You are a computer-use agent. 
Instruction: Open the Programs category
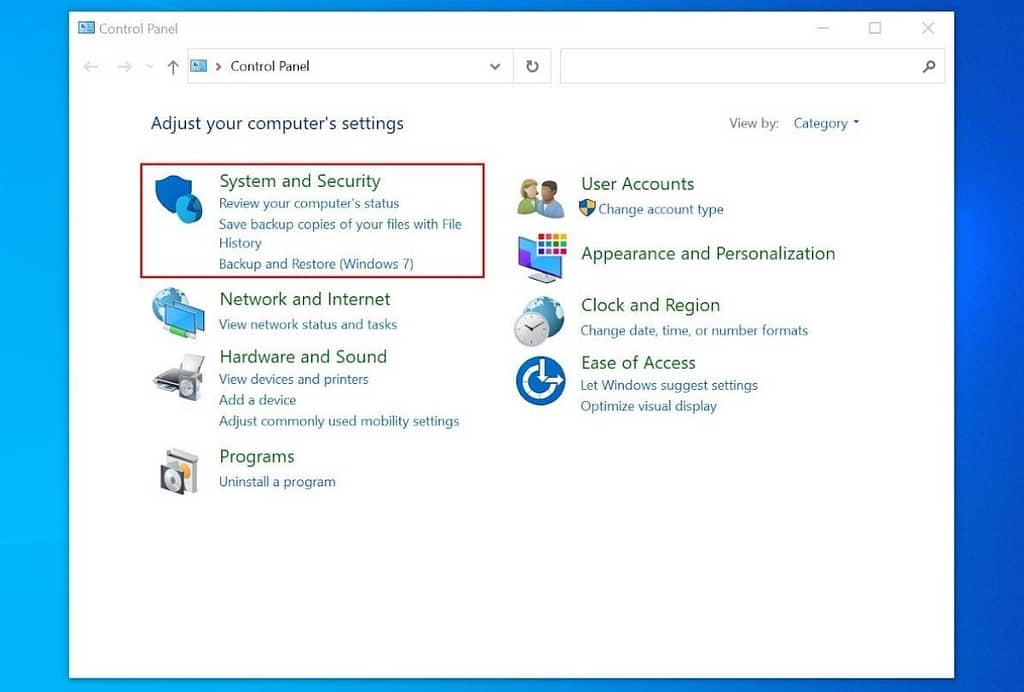pyautogui.click(x=257, y=457)
